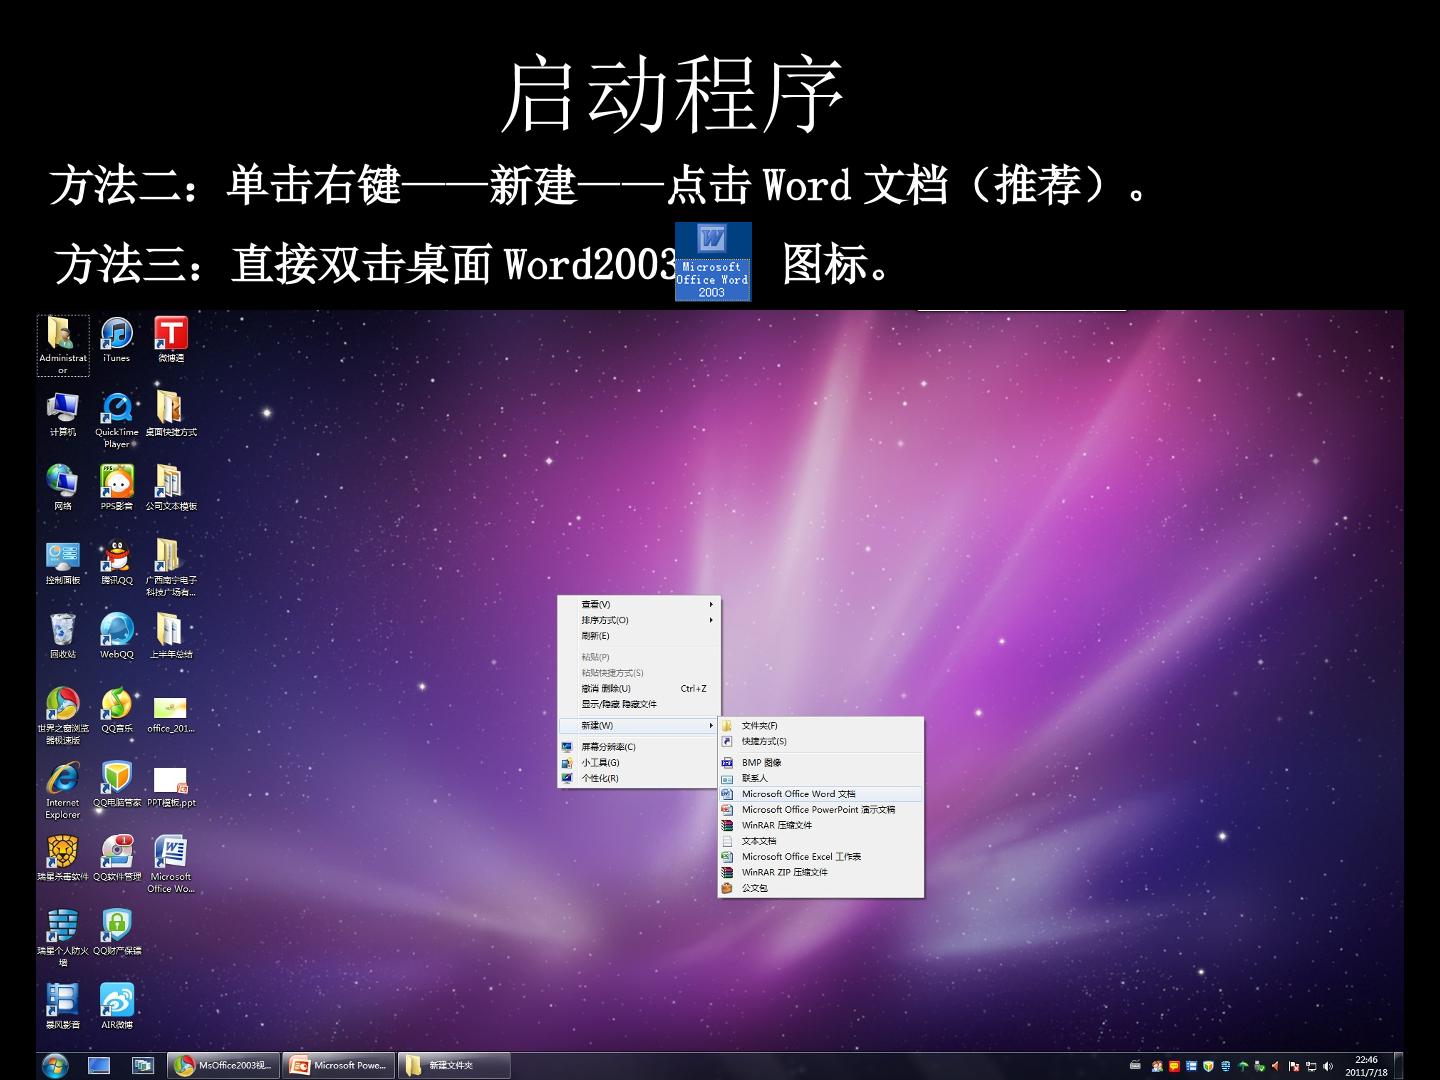Select the Microsoft Office Word desktop shortcut
The height and width of the screenshot is (1080, 1440).
point(171,864)
